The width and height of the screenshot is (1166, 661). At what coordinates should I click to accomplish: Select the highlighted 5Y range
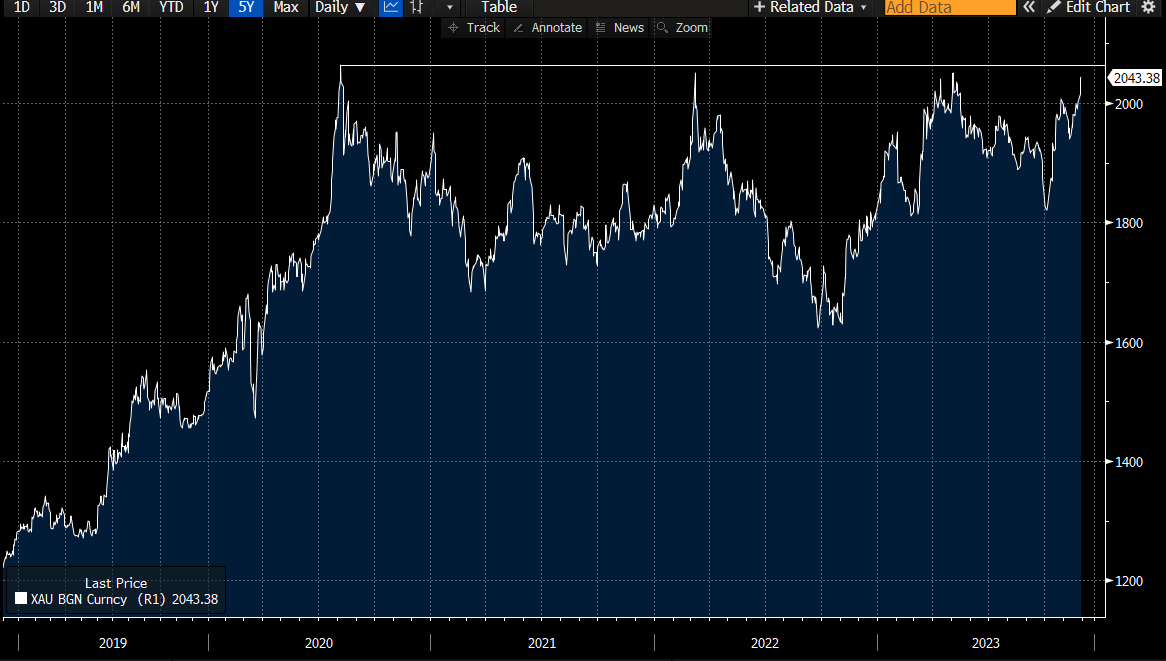[246, 7]
